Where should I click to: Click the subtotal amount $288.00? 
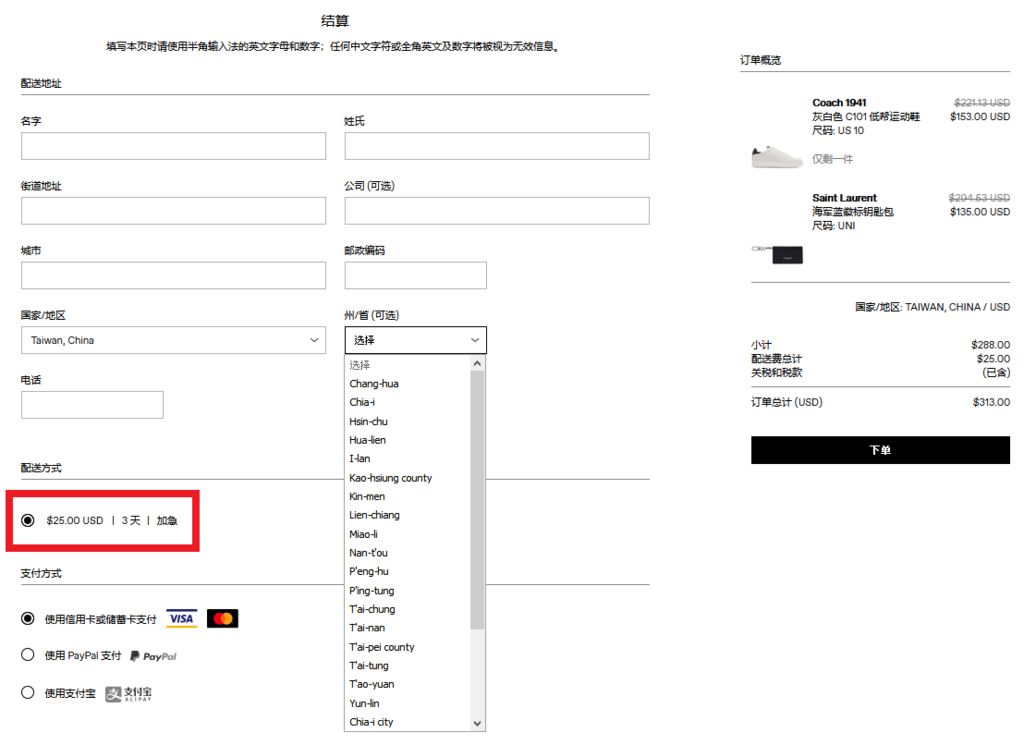[x=991, y=345]
